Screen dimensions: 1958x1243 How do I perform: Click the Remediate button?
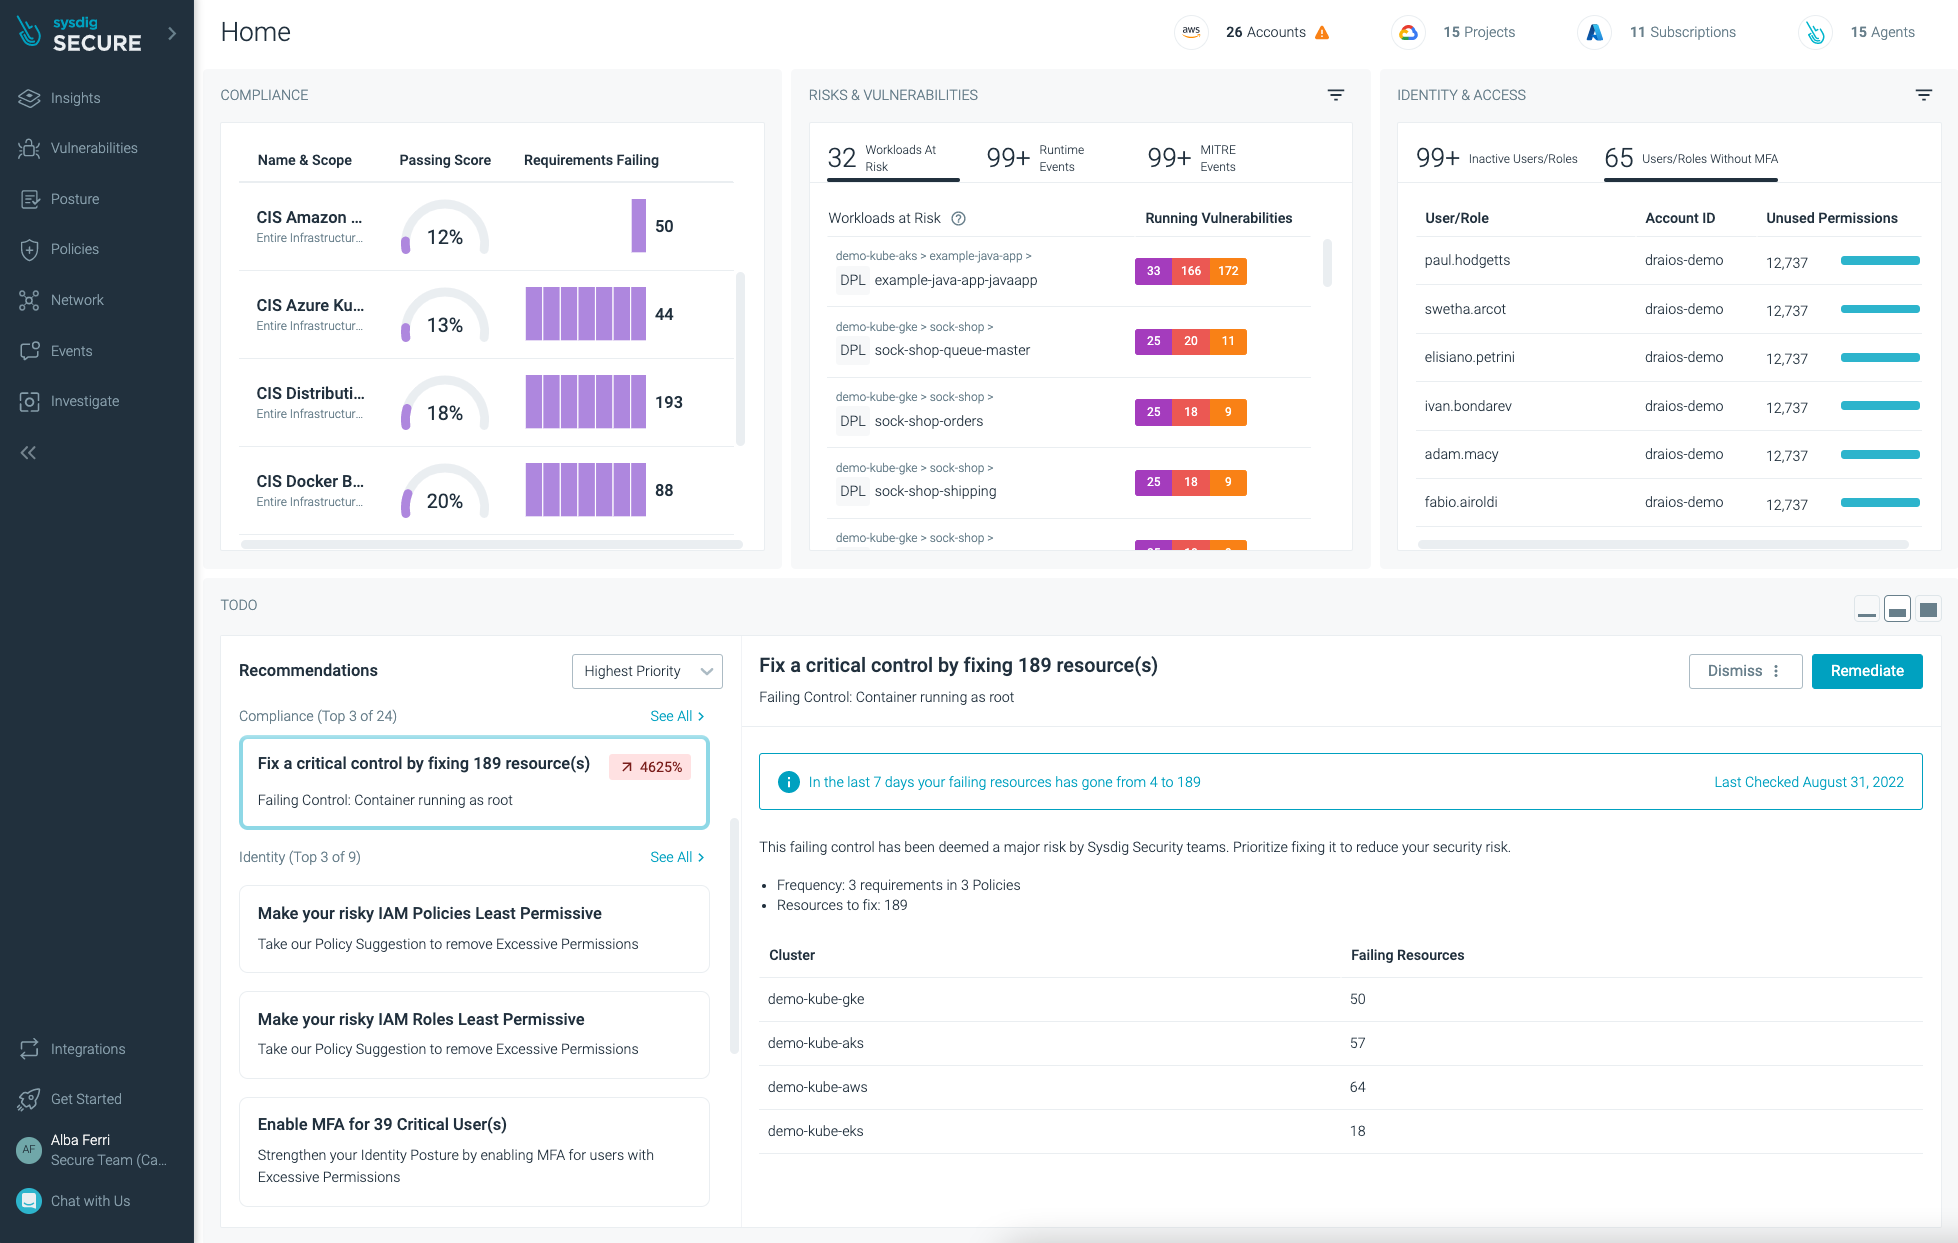(x=1866, y=671)
